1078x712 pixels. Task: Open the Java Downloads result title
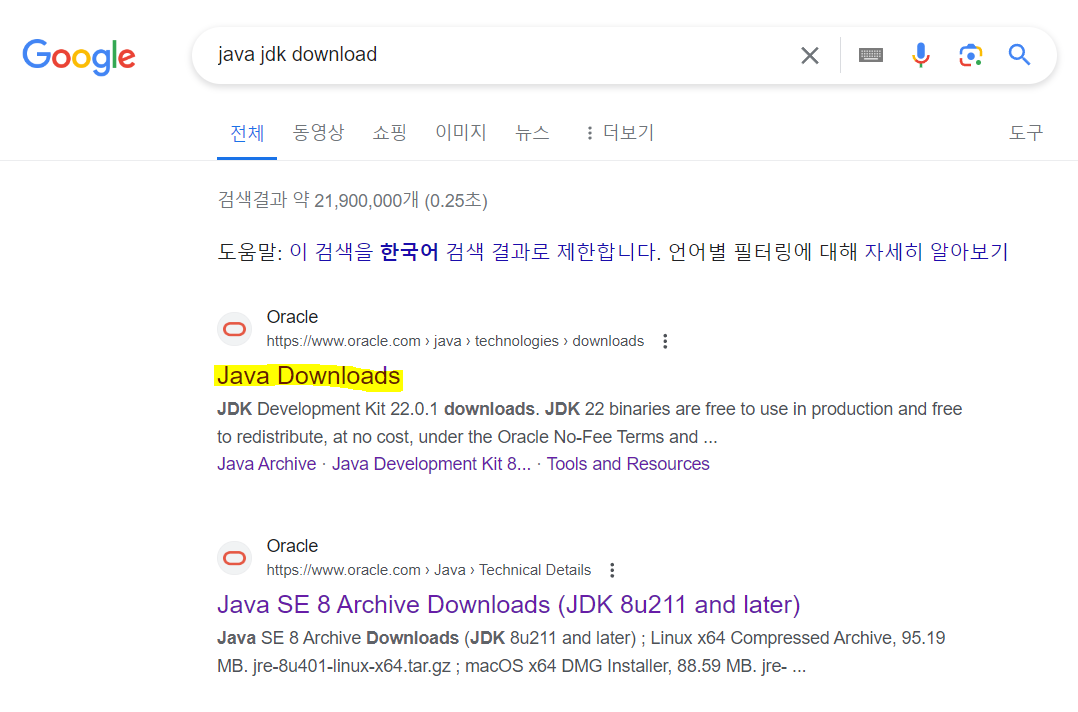[x=309, y=377]
